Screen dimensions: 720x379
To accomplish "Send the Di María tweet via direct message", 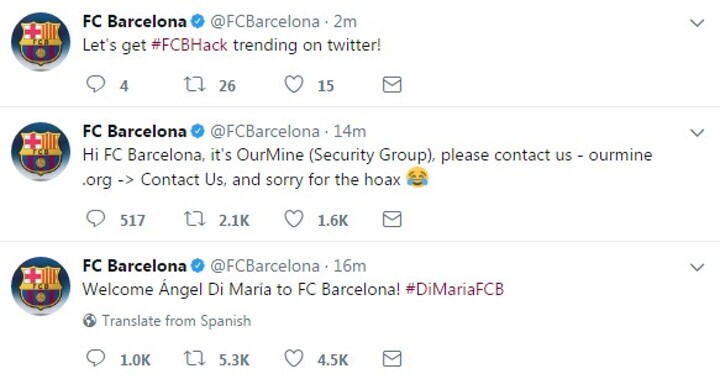I will (392, 358).
